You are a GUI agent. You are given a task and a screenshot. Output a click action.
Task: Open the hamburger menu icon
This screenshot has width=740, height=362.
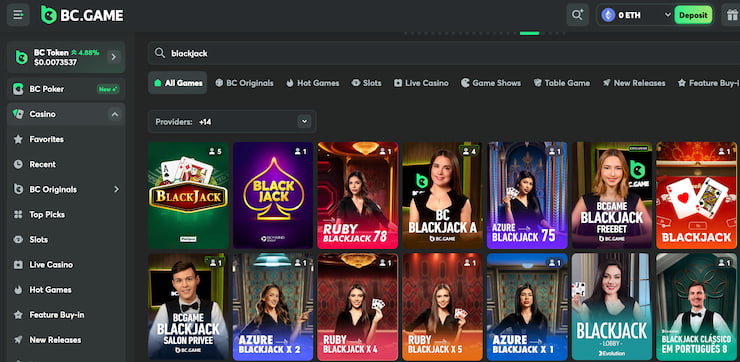click(18, 15)
